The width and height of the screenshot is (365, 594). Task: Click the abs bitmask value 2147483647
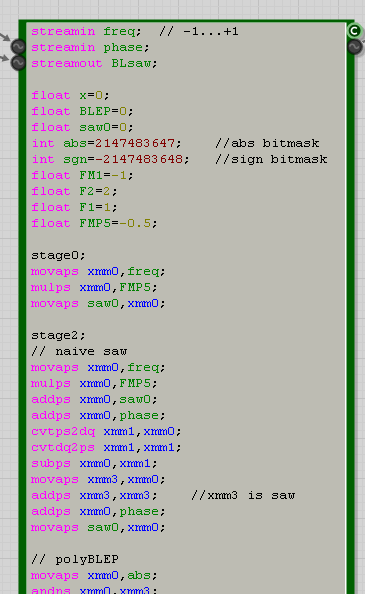[135, 143]
